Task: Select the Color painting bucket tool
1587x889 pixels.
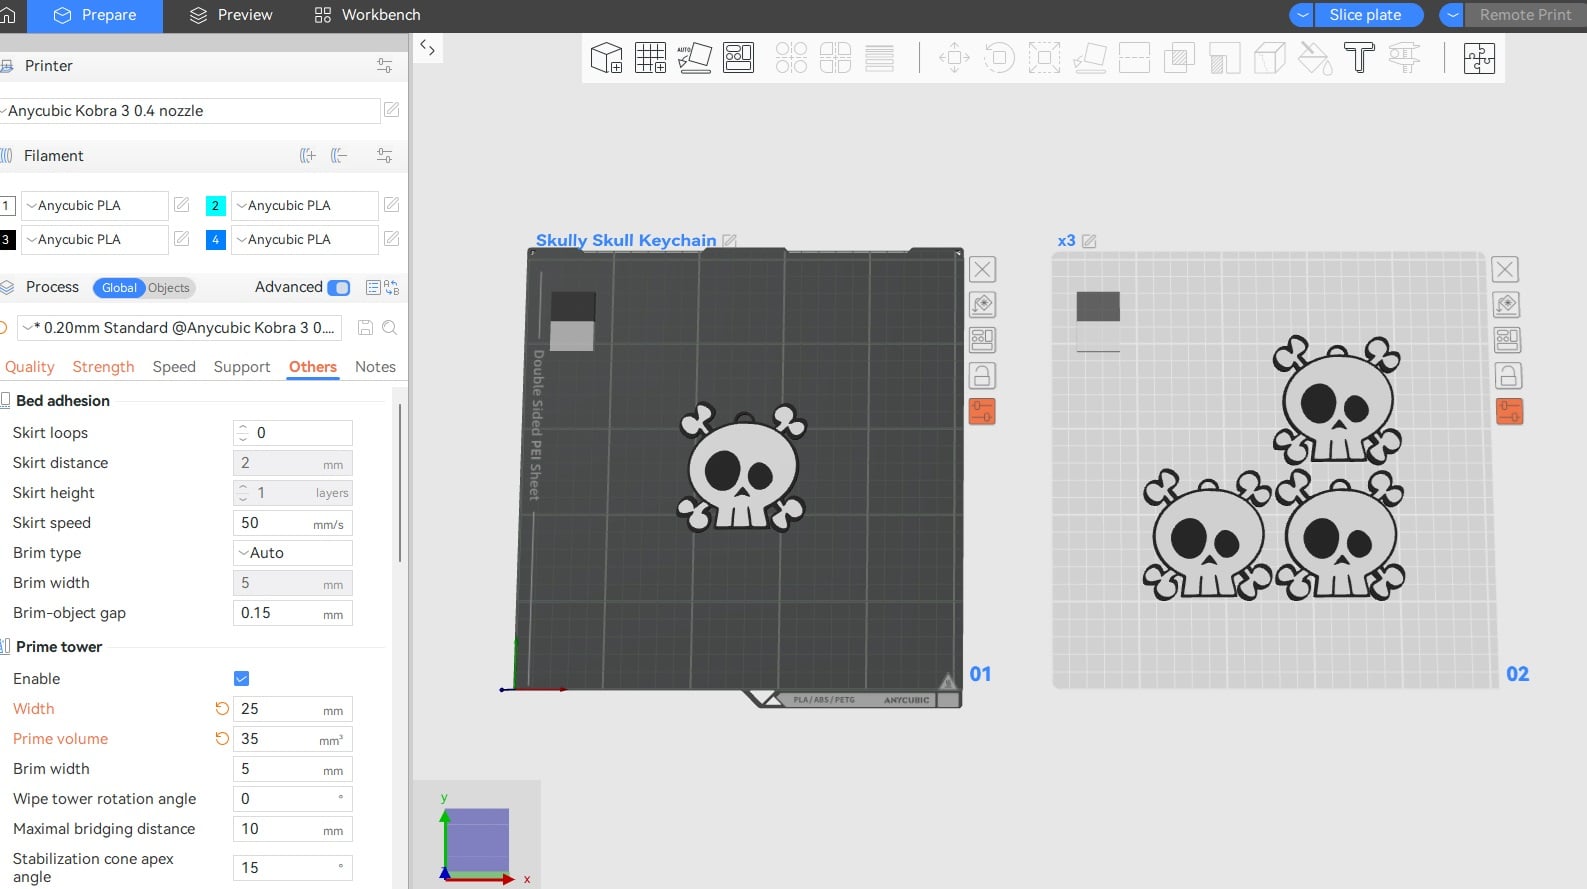Action: click(1314, 58)
